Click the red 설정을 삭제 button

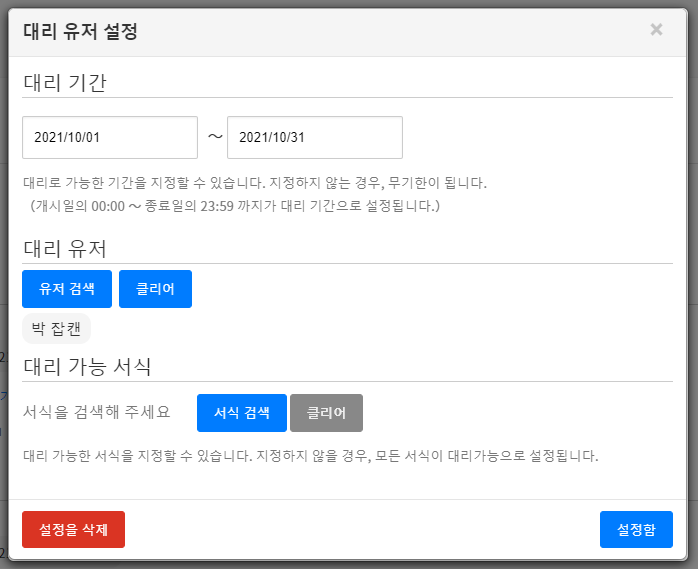click(x=73, y=529)
